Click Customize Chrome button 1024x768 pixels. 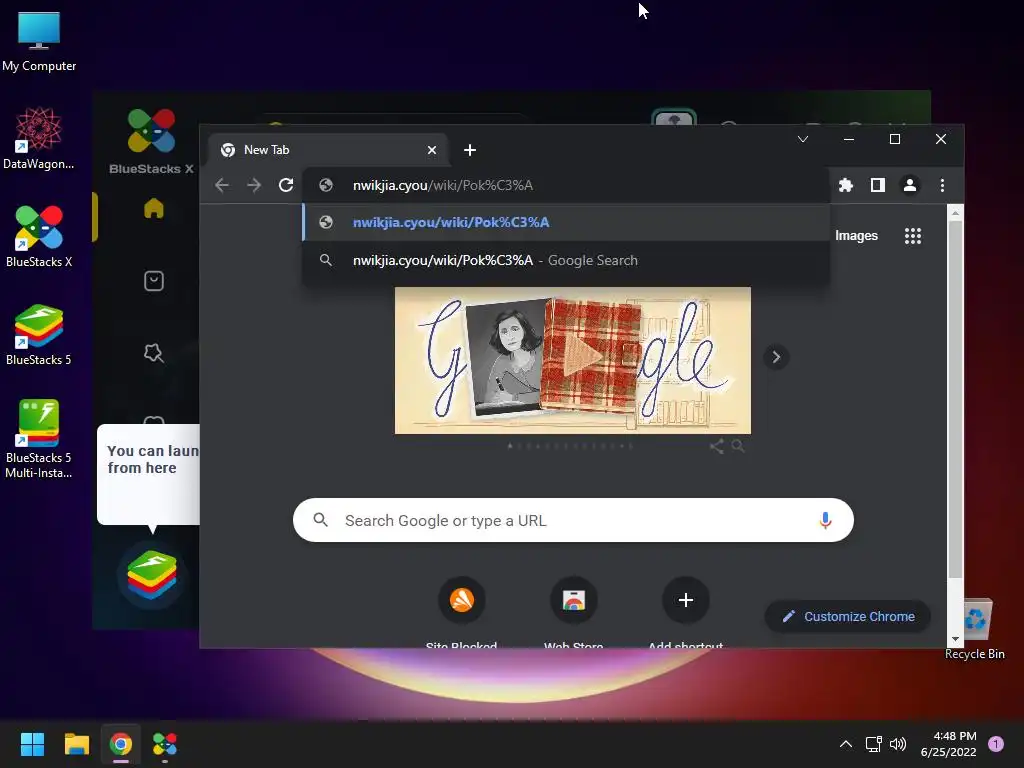[848, 616]
